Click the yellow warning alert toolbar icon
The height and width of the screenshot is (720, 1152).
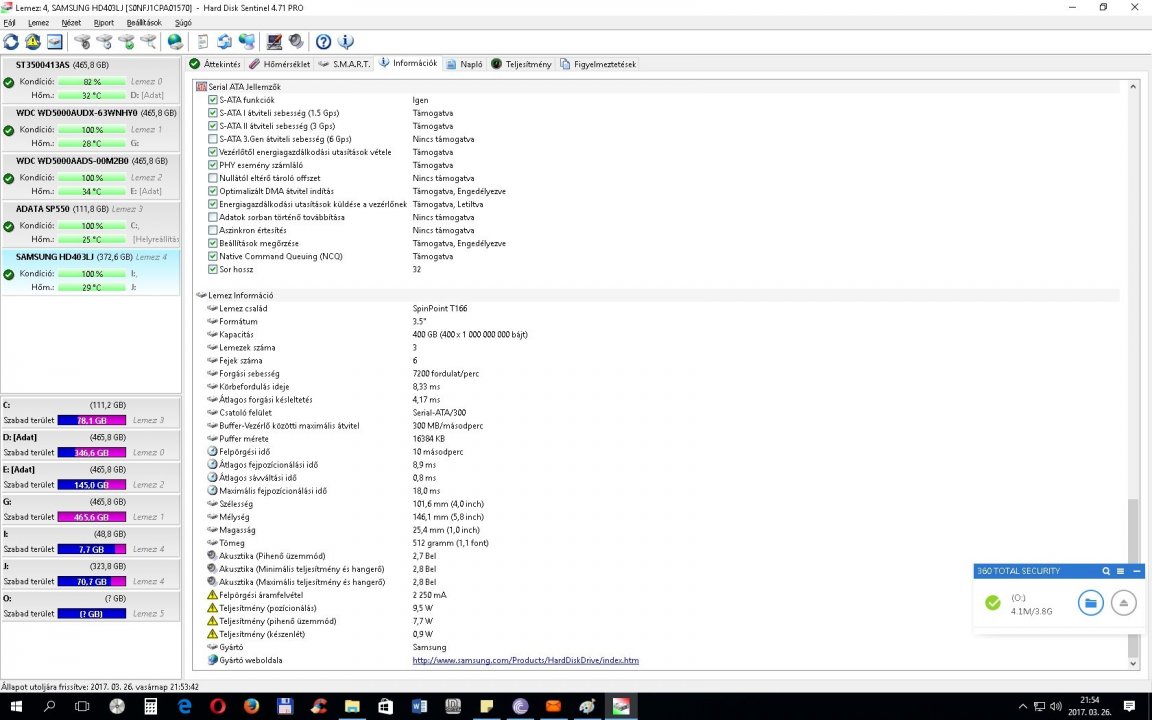[33, 42]
